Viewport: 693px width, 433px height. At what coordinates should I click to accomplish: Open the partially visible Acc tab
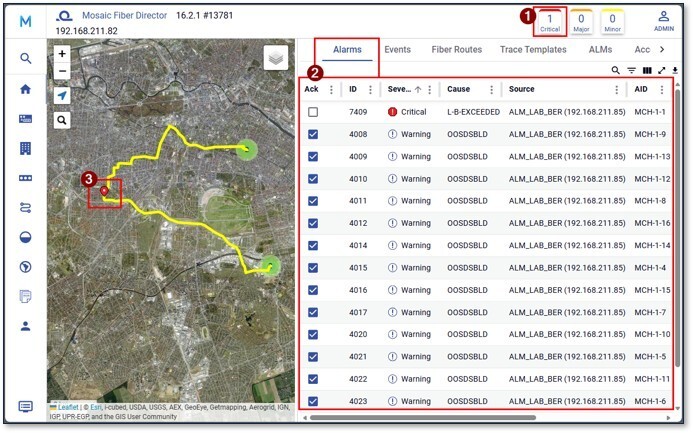point(642,49)
